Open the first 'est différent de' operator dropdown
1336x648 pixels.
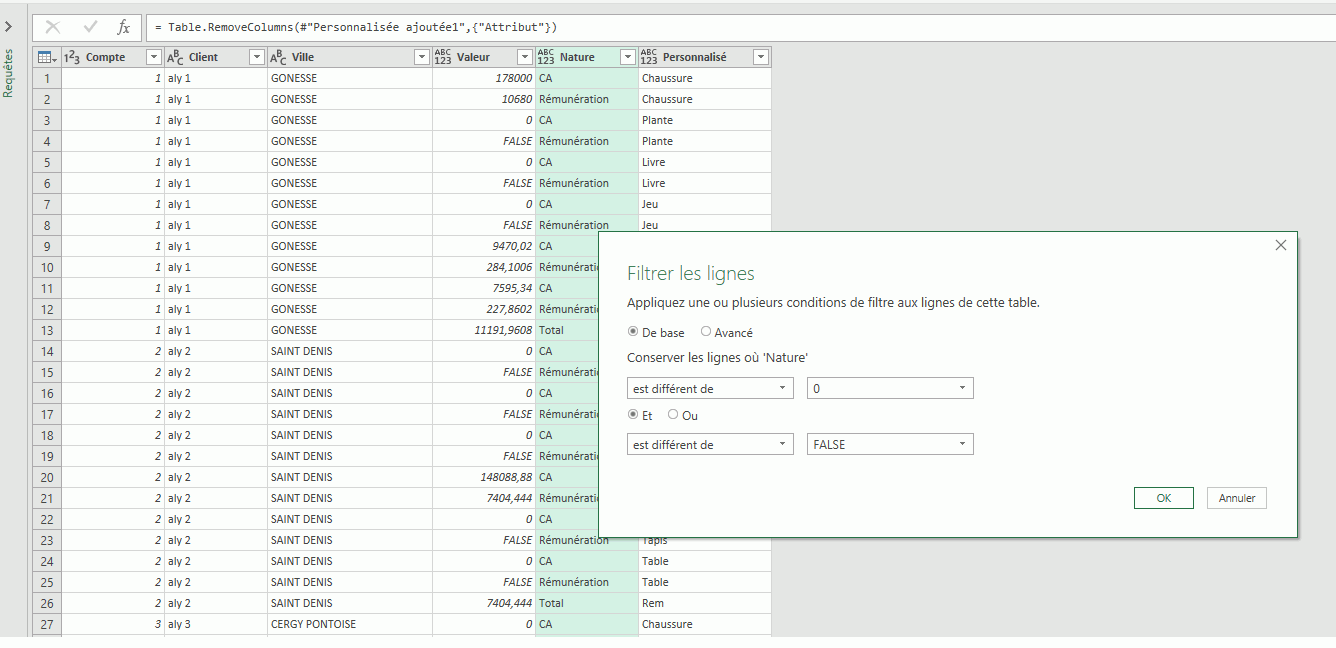tap(710, 388)
